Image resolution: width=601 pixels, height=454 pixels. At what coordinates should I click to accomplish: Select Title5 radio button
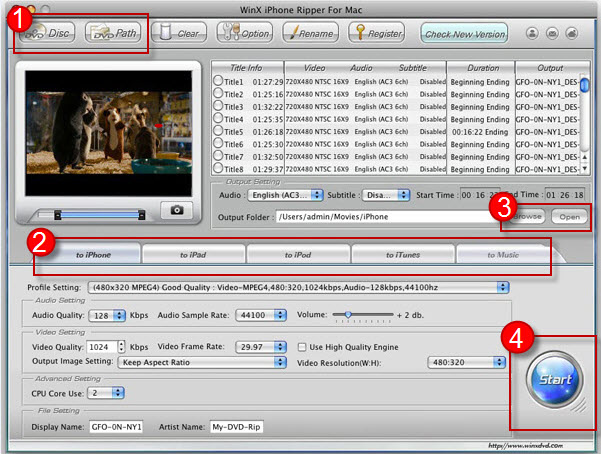218,131
